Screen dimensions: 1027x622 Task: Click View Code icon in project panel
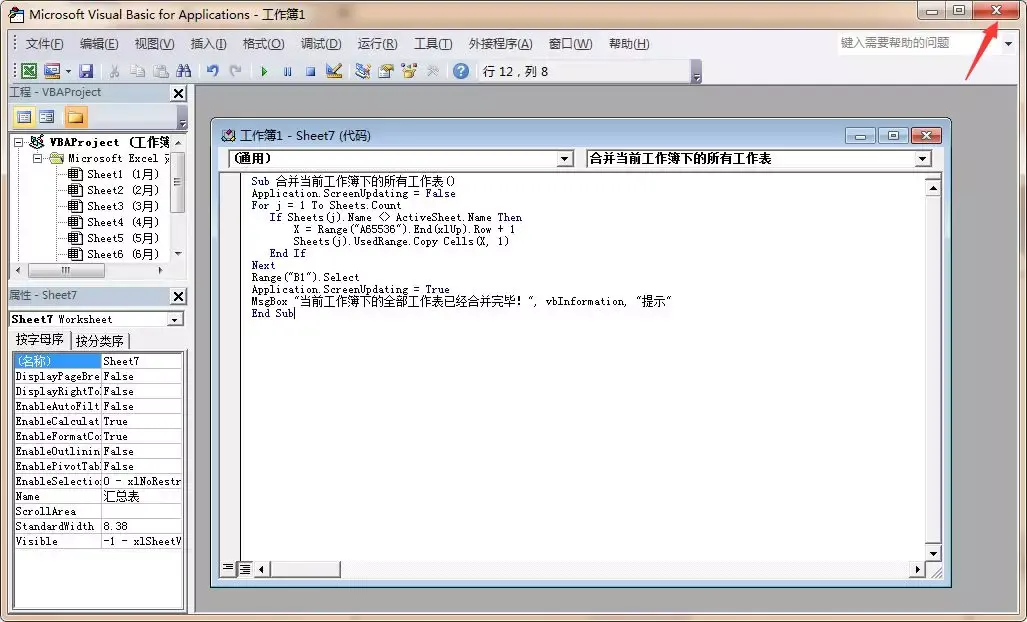(24, 117)
